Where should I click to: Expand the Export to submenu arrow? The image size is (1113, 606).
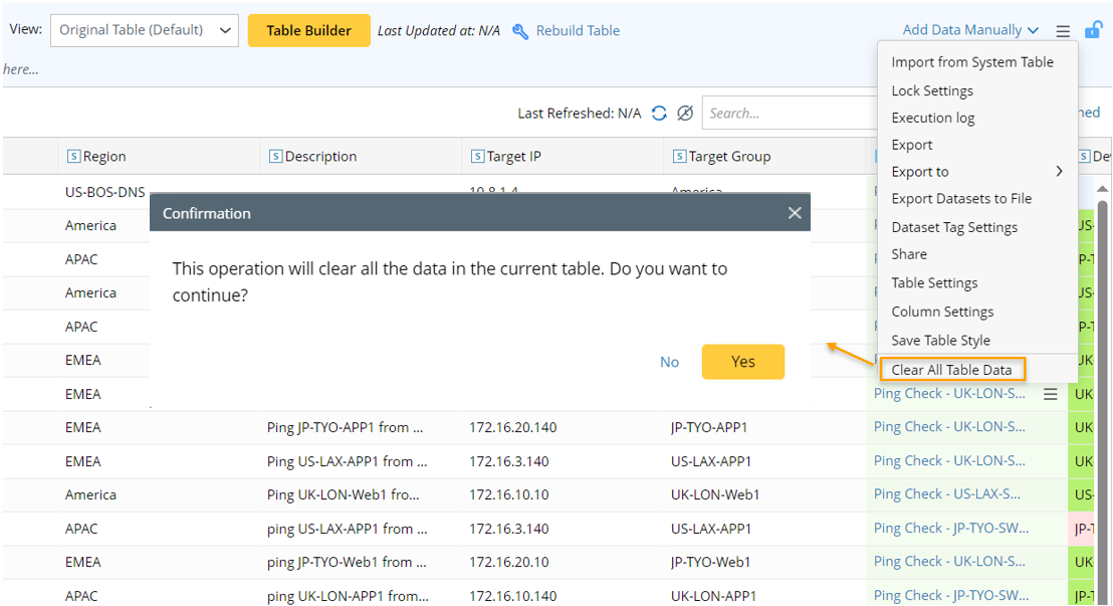pyautogui.click(x=1059, y=172)
